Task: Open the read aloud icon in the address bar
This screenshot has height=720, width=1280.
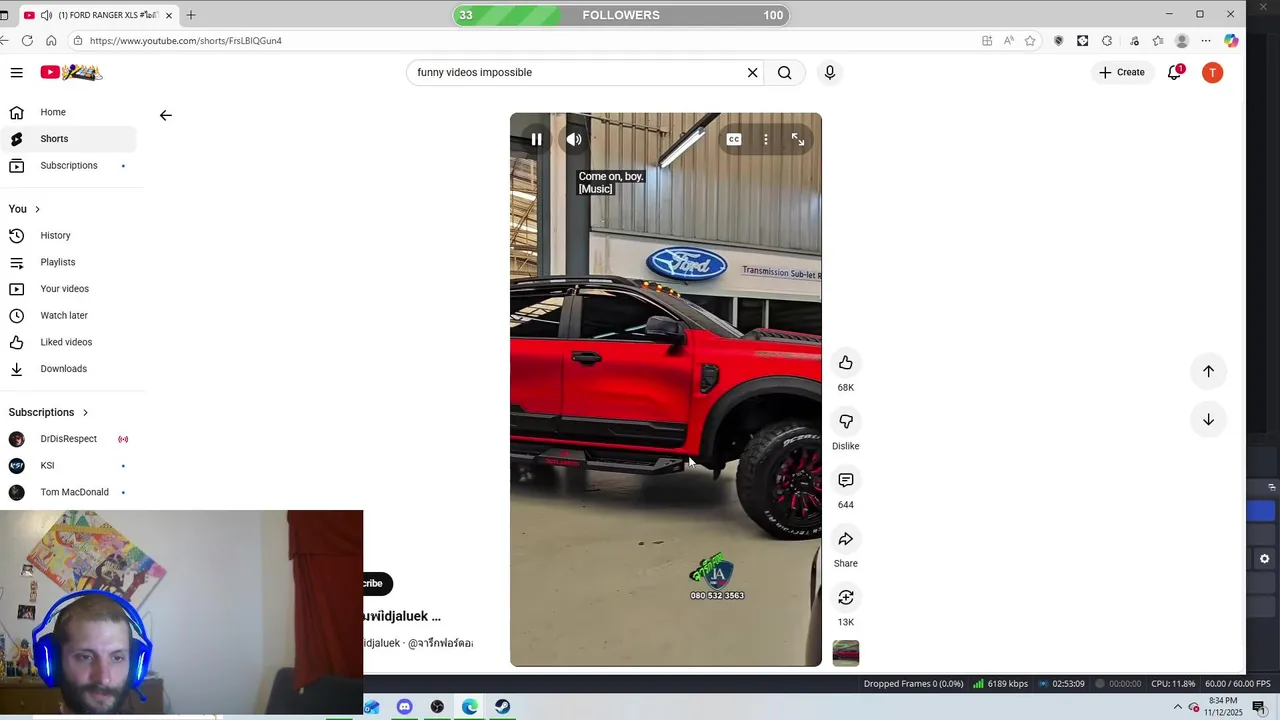Action: pyautogui.click(x=1008, y=41)
